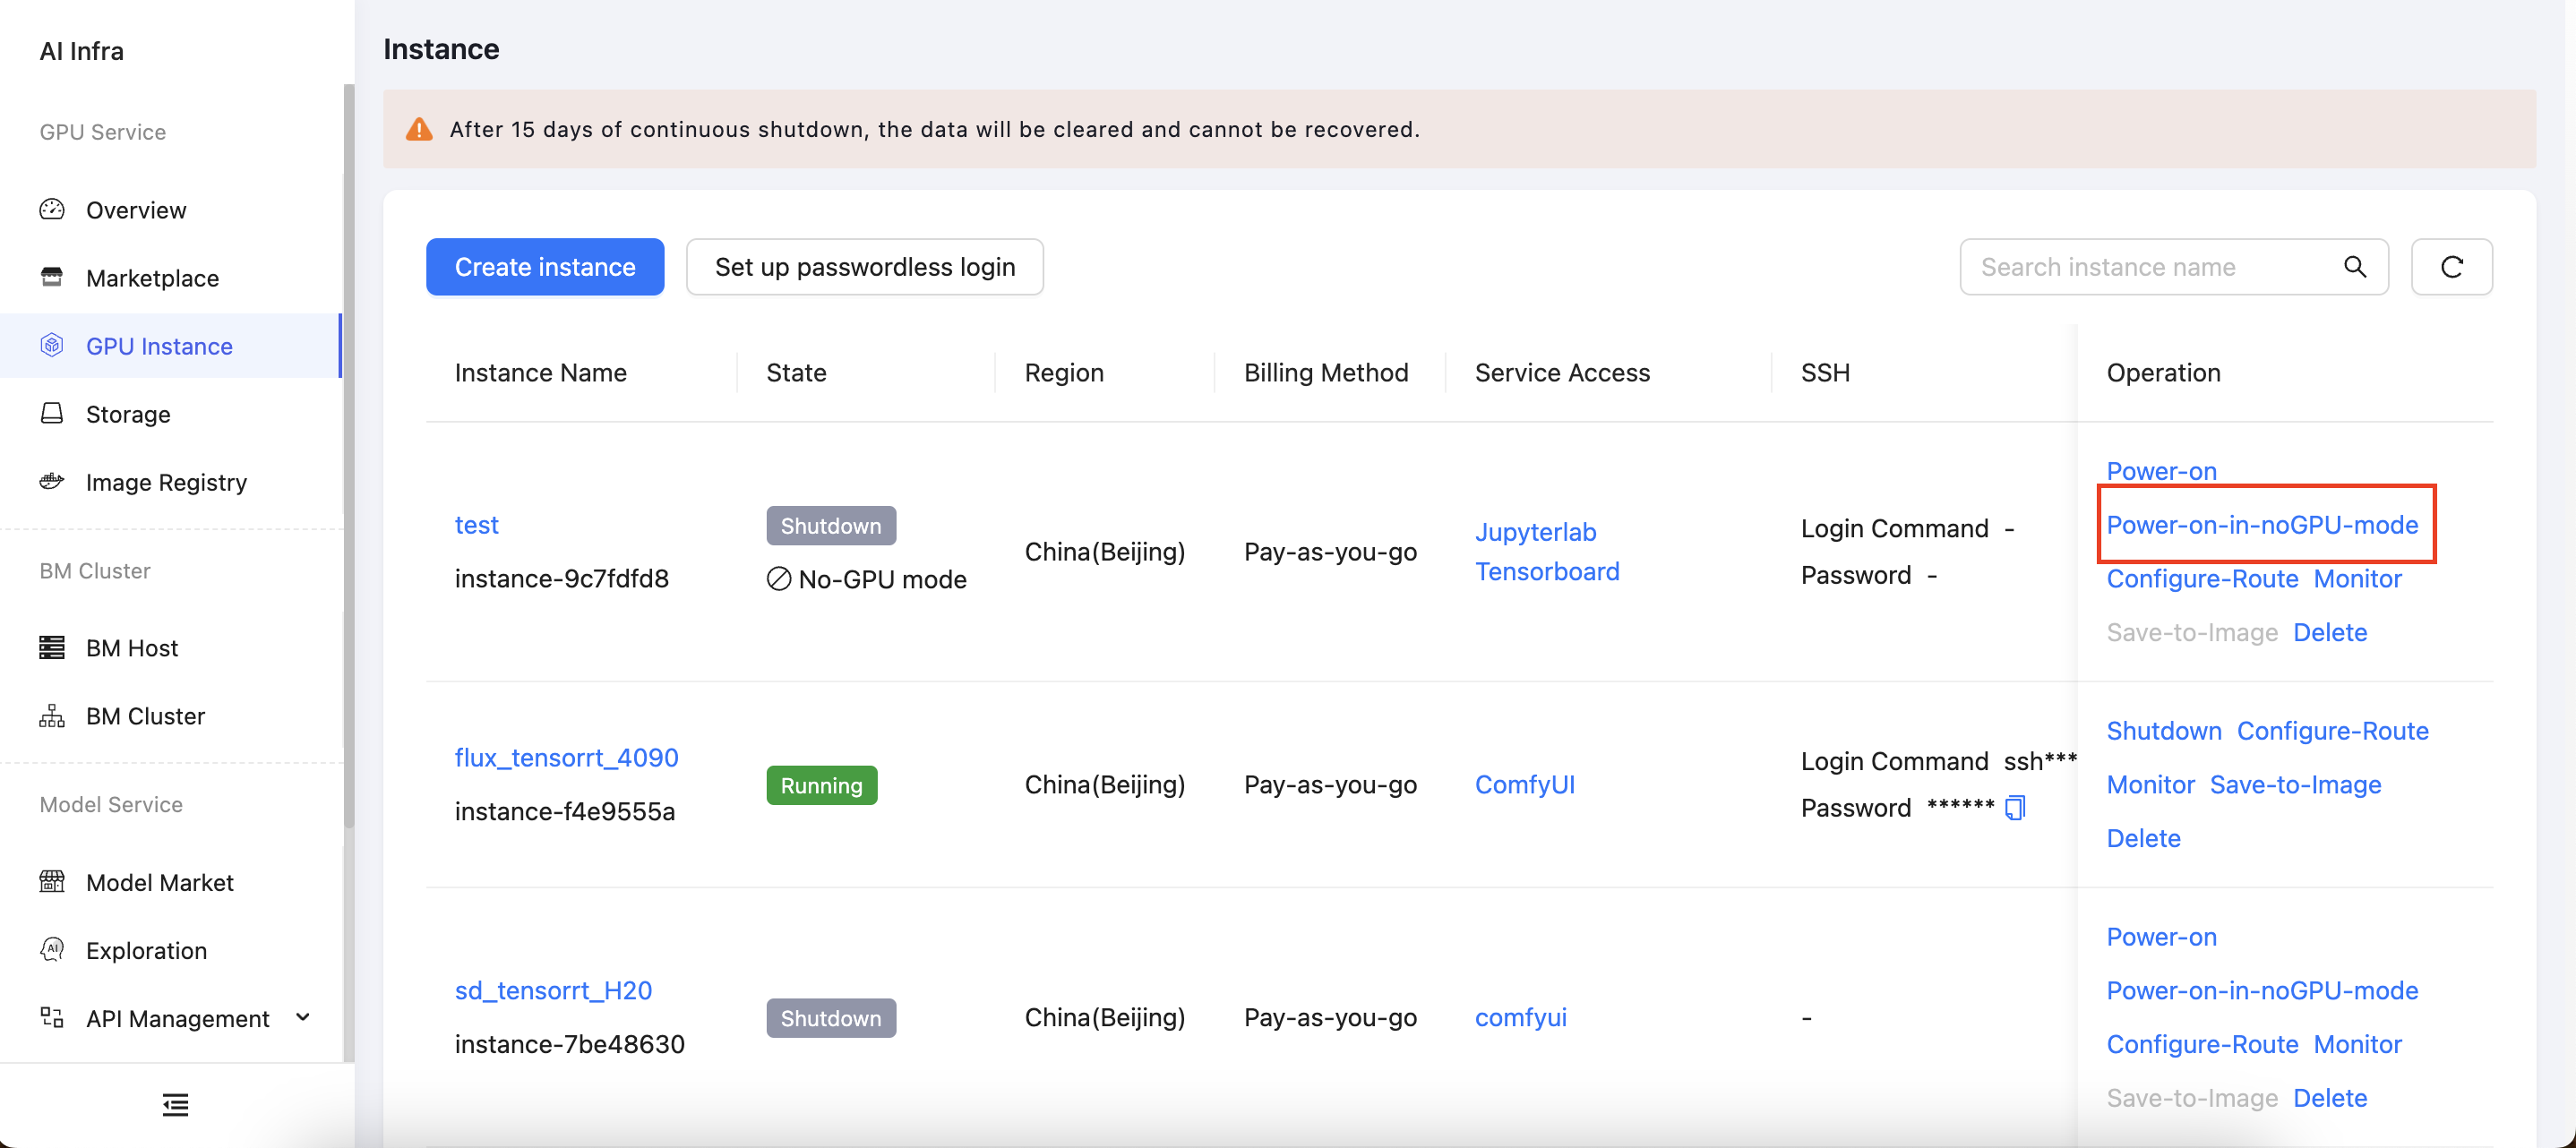The image size is (2576, 1148).
Task: Click Configure-Route for flux_tensorrt_4090
Action: point(2332,730)
